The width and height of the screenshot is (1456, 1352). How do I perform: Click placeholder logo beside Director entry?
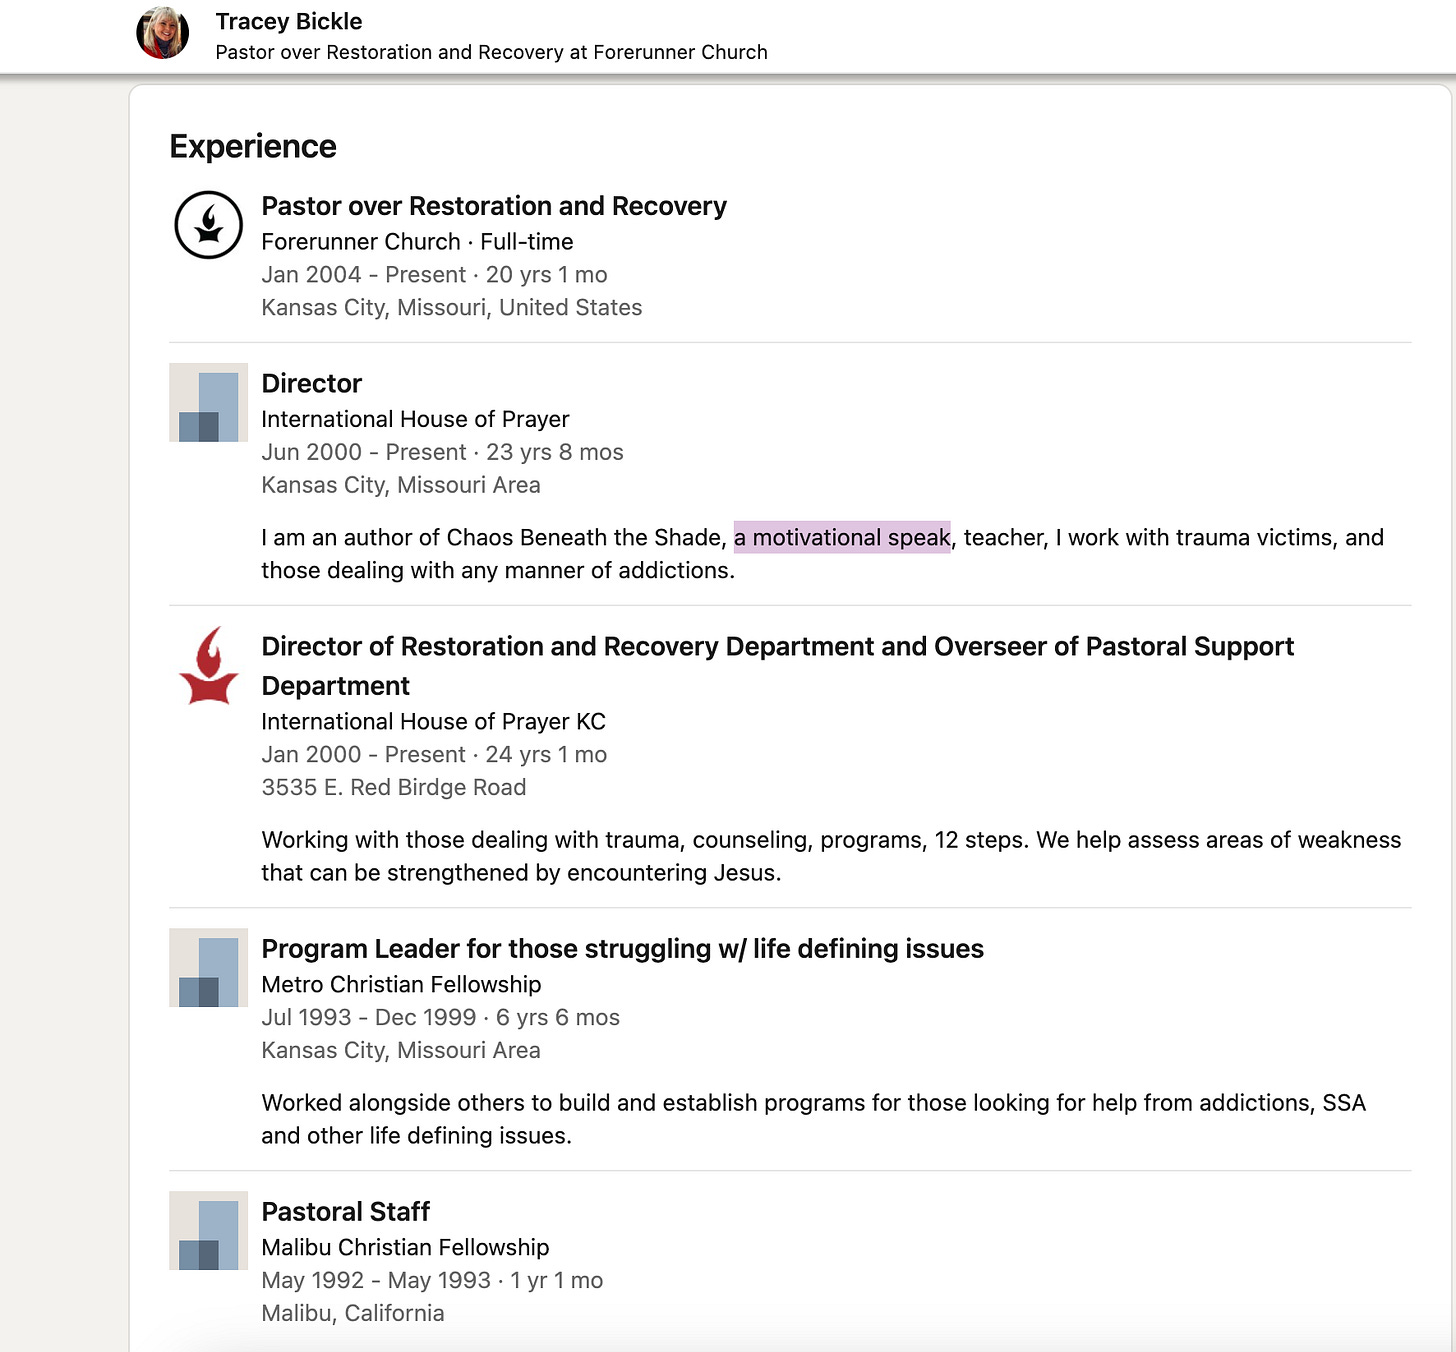(x=208, y=403)
